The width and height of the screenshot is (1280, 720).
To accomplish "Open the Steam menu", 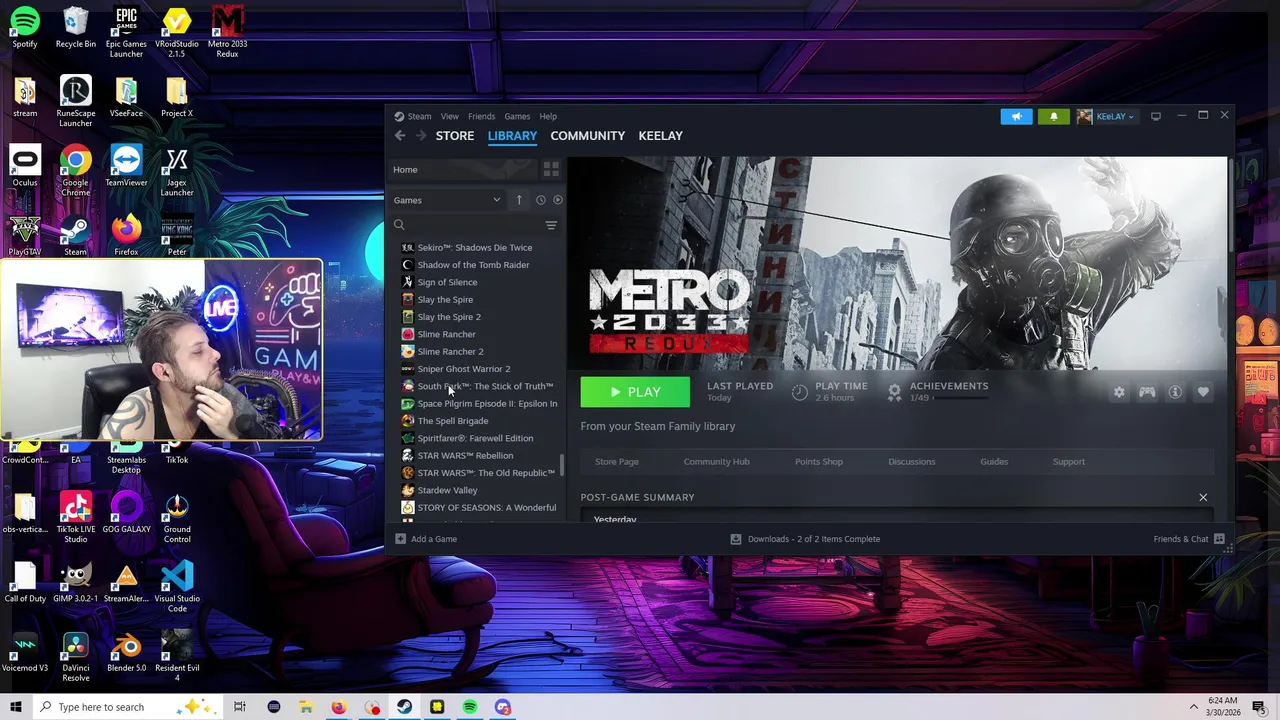I will click(413, 116).
